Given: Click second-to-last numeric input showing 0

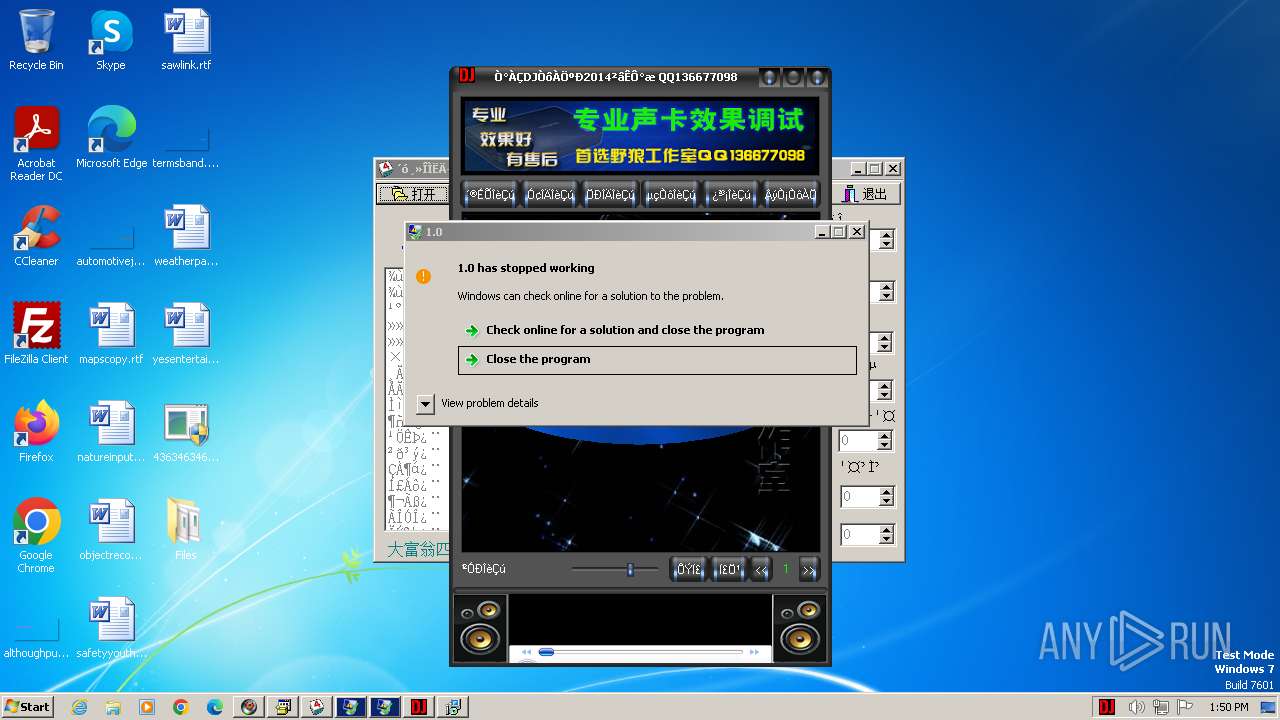Looking at the screenshot, I should click(x=858, y=496).
